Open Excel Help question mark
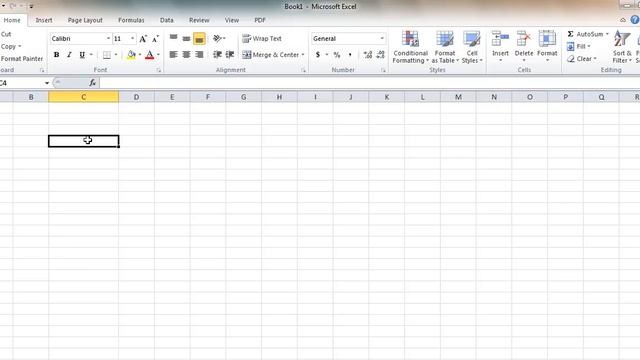 coord(635,20)
